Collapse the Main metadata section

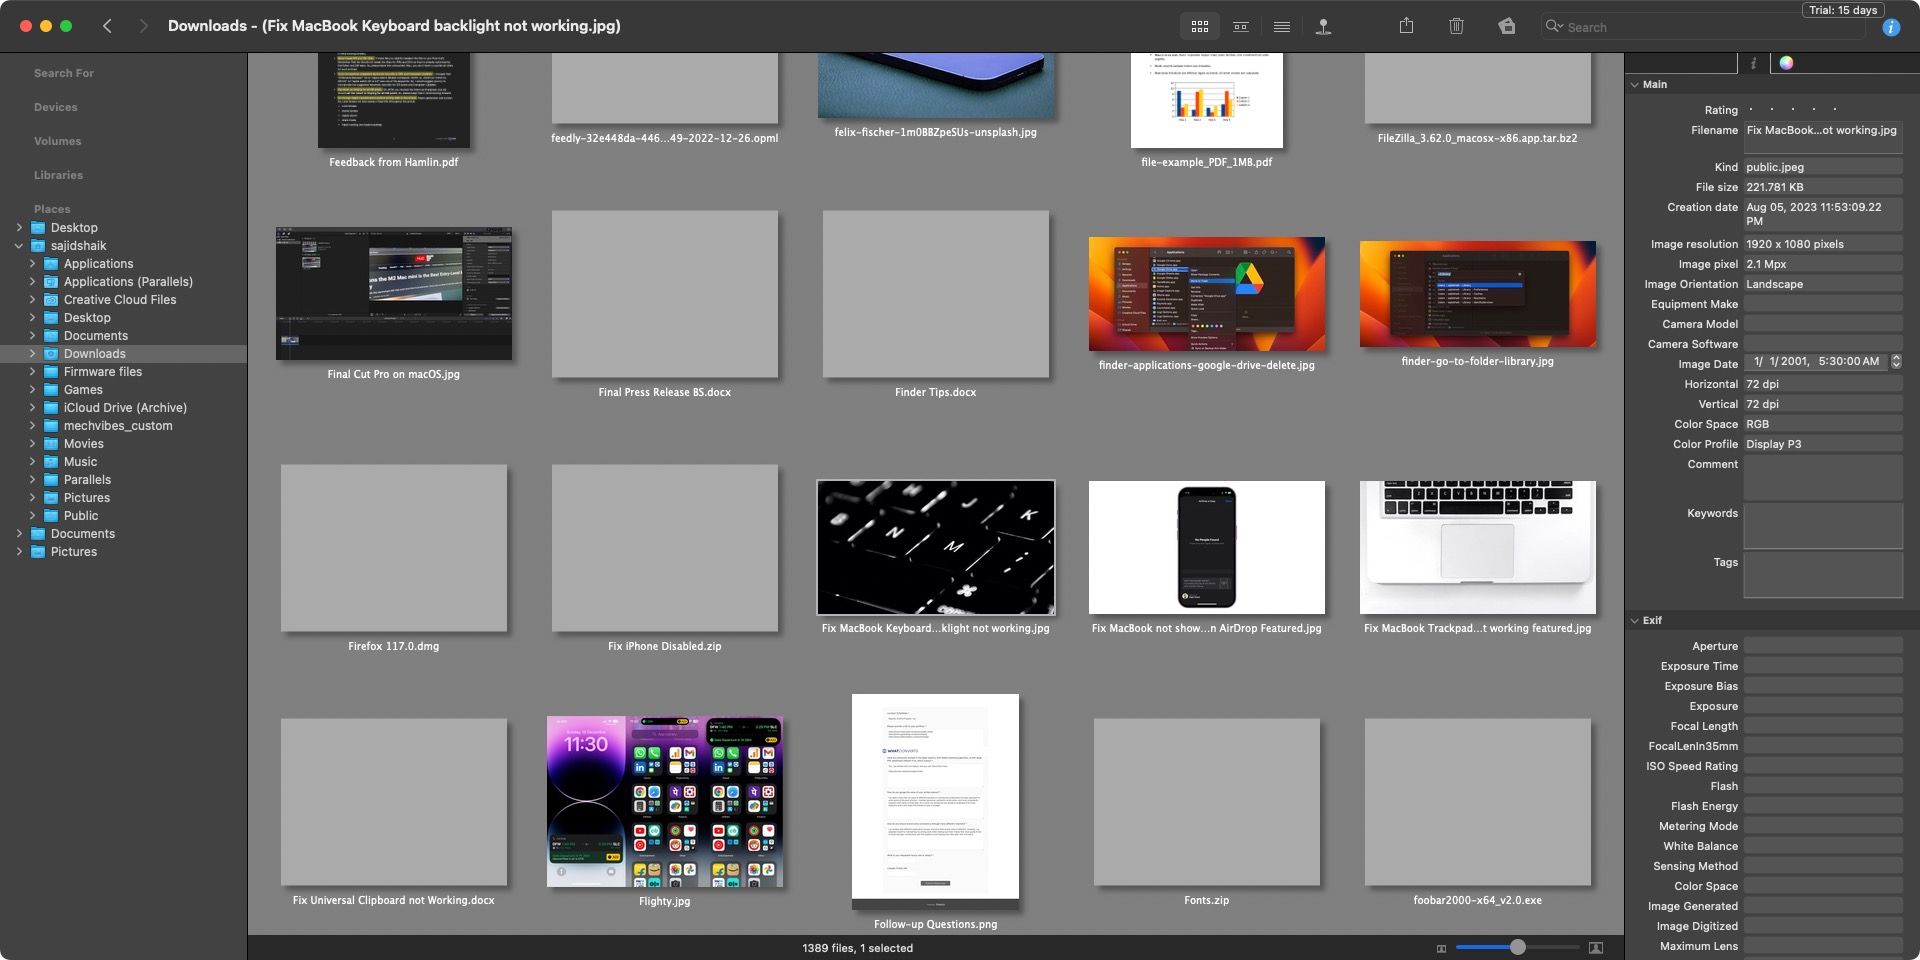click(x=1637, y=84)
